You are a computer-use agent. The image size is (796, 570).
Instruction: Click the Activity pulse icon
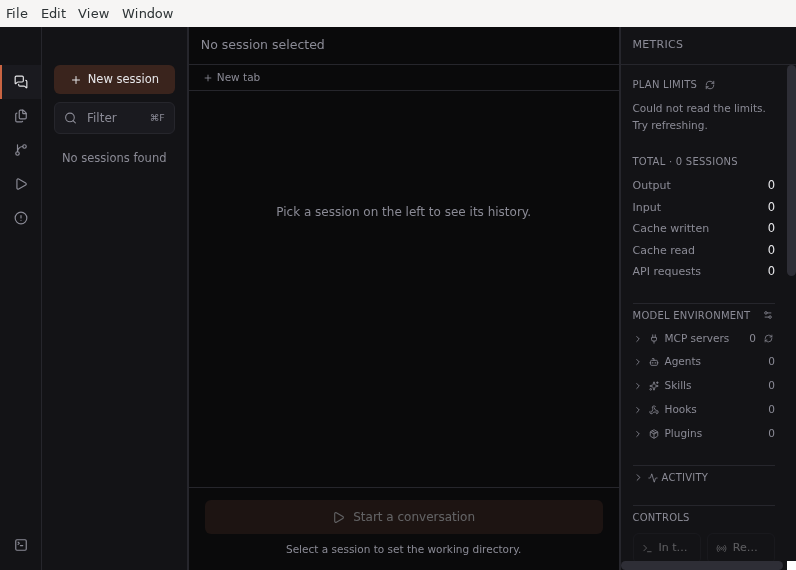point(653,478)
